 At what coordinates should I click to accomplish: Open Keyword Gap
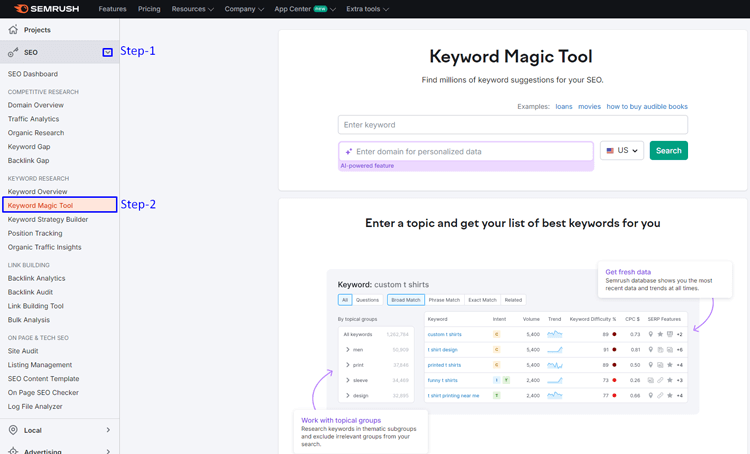[29, 147]
